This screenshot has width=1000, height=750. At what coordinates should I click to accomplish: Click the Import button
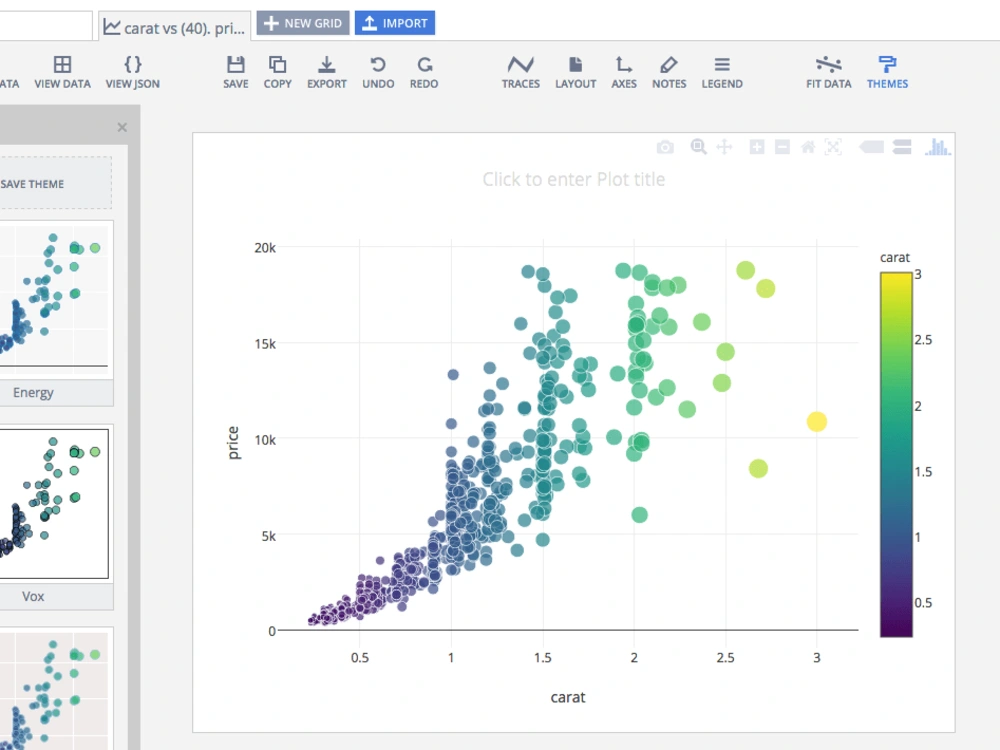point(394,22)
